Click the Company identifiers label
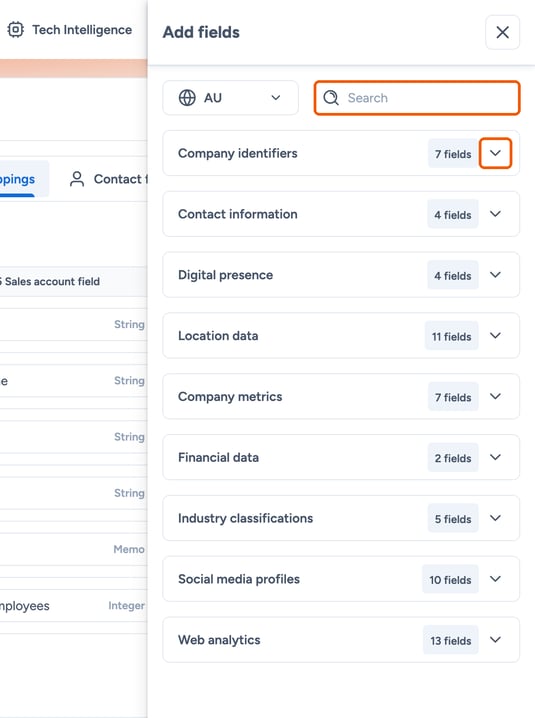Image resolution: width=535 pixels, height=718 pixels. pos(238,153)
